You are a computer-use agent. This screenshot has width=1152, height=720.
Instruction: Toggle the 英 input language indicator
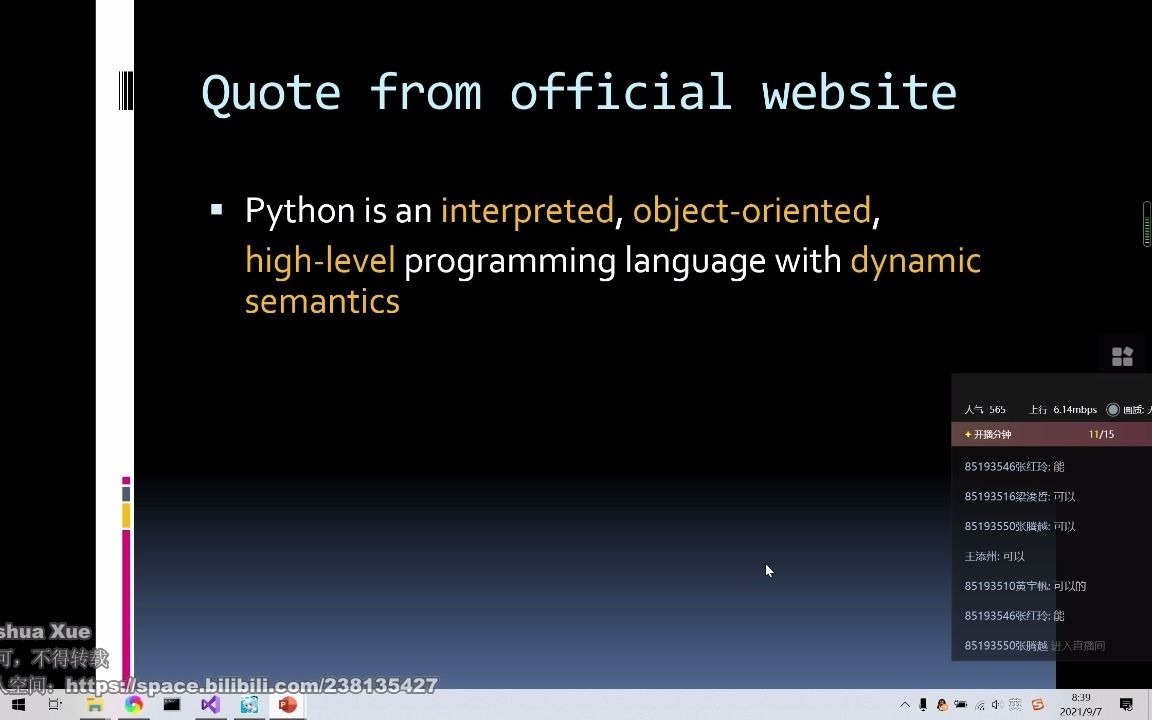point(1015,705)
